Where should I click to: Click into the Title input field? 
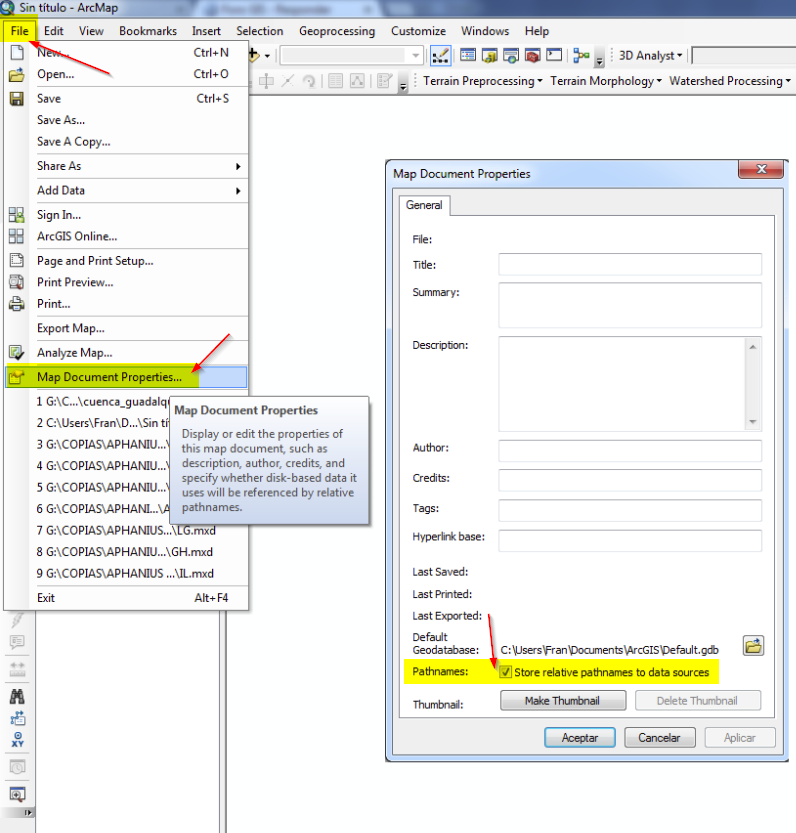pos(630,265)
